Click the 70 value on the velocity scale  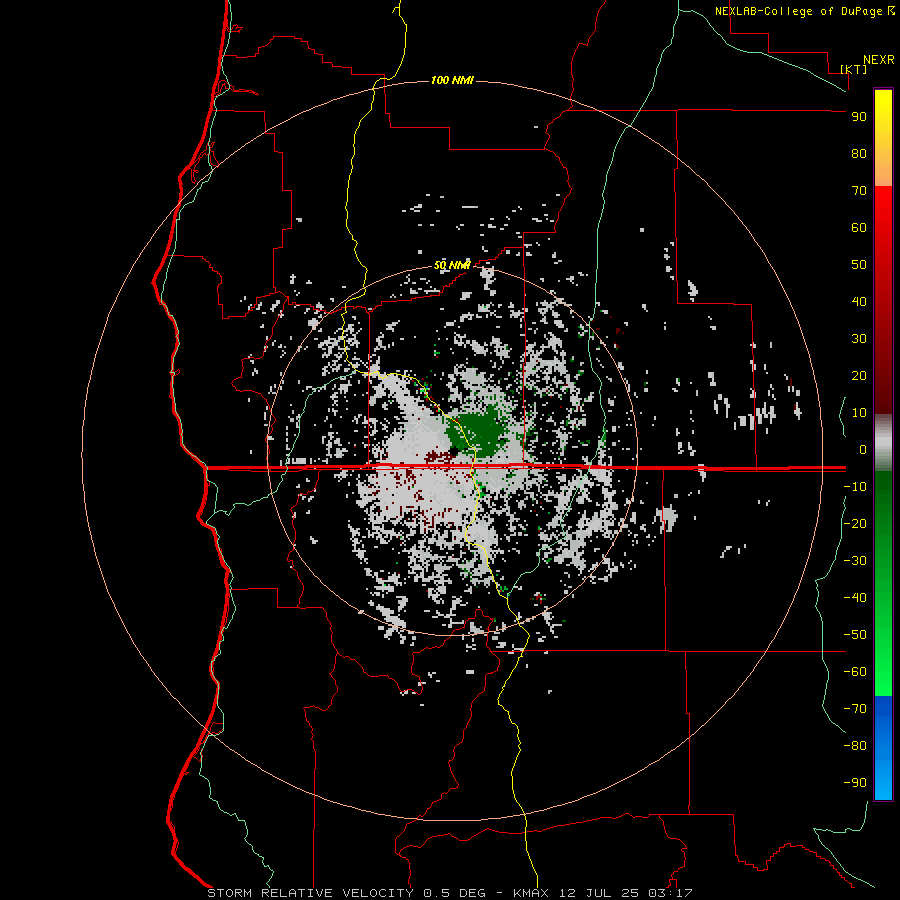tap(859, 191)
